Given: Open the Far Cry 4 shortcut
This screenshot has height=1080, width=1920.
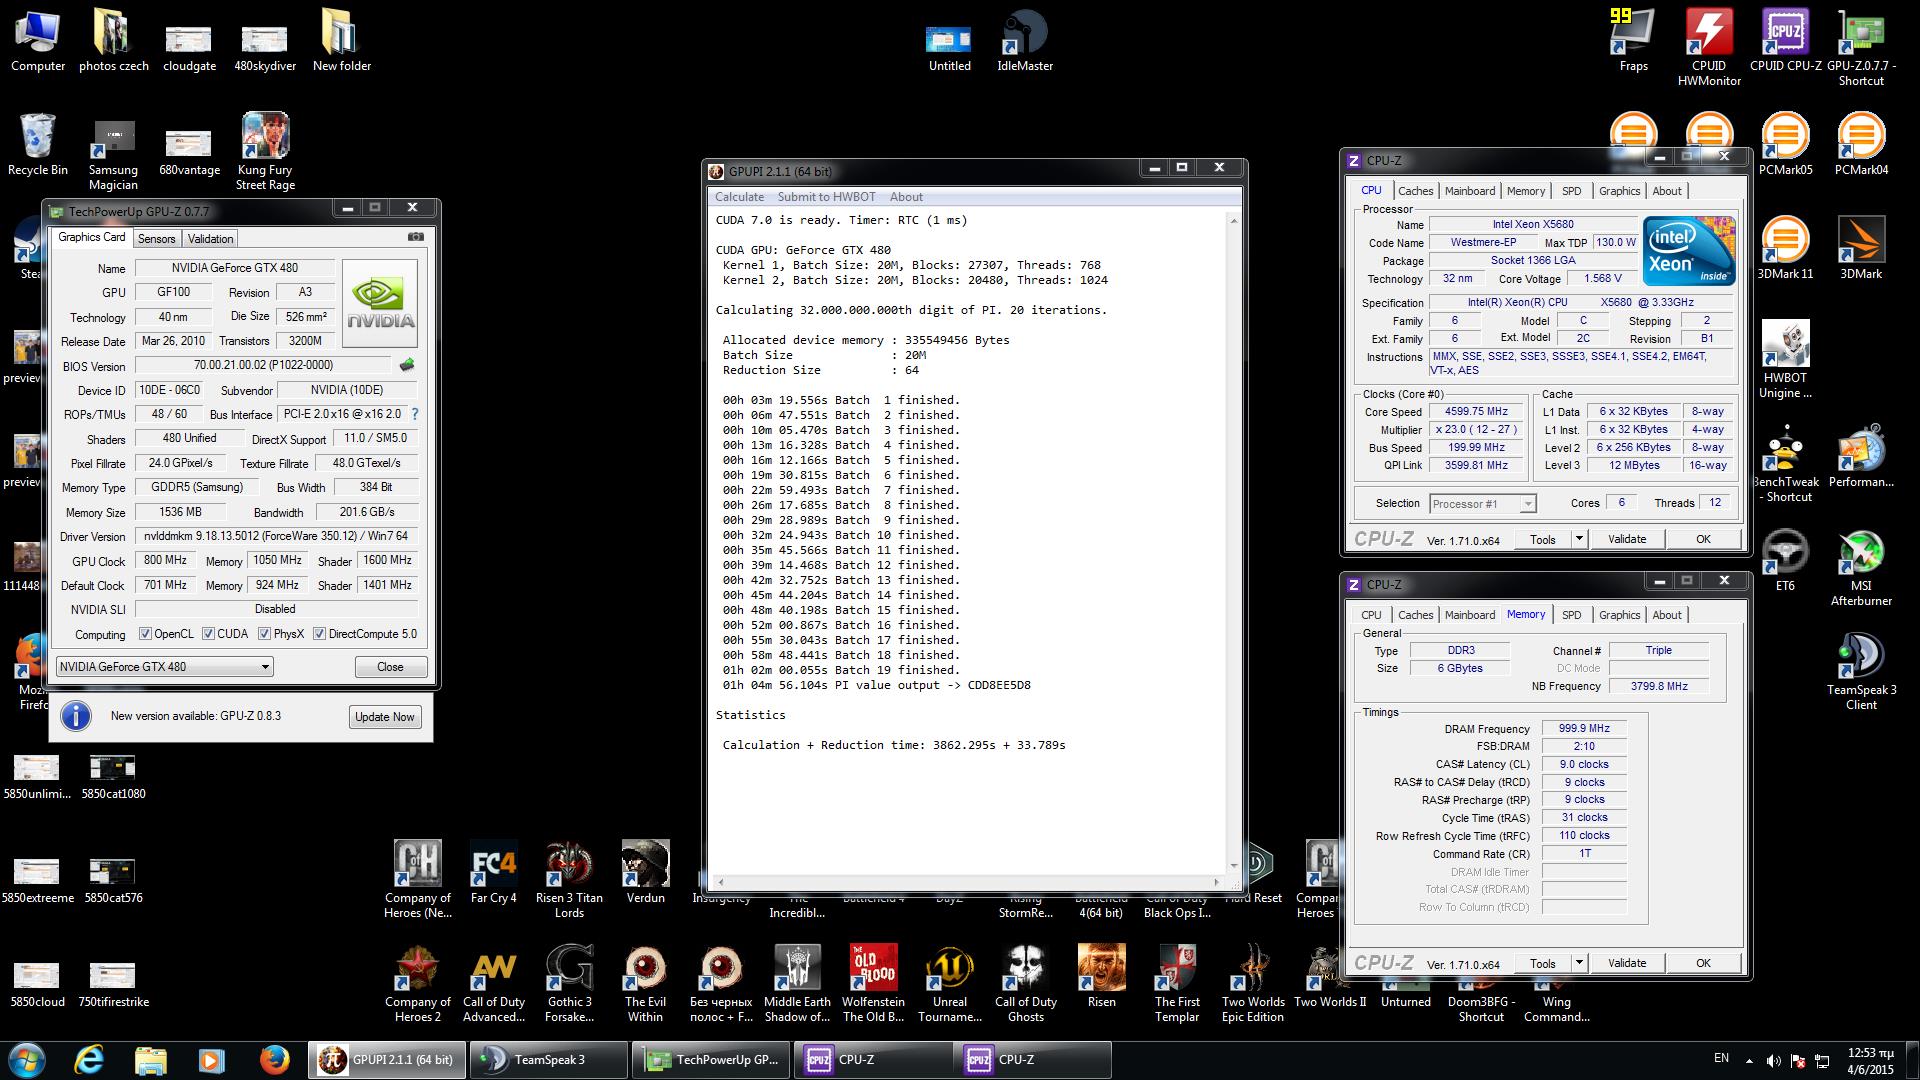Looking at the screenshot, I should [493, 873].
